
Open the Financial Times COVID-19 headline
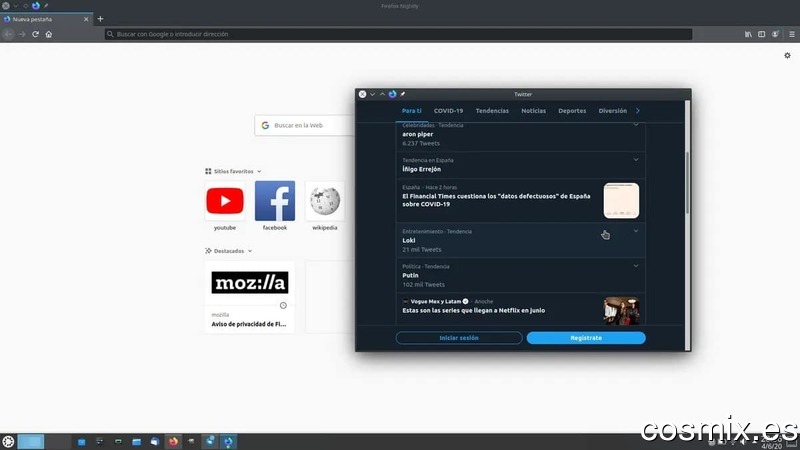tap(496, 200)
